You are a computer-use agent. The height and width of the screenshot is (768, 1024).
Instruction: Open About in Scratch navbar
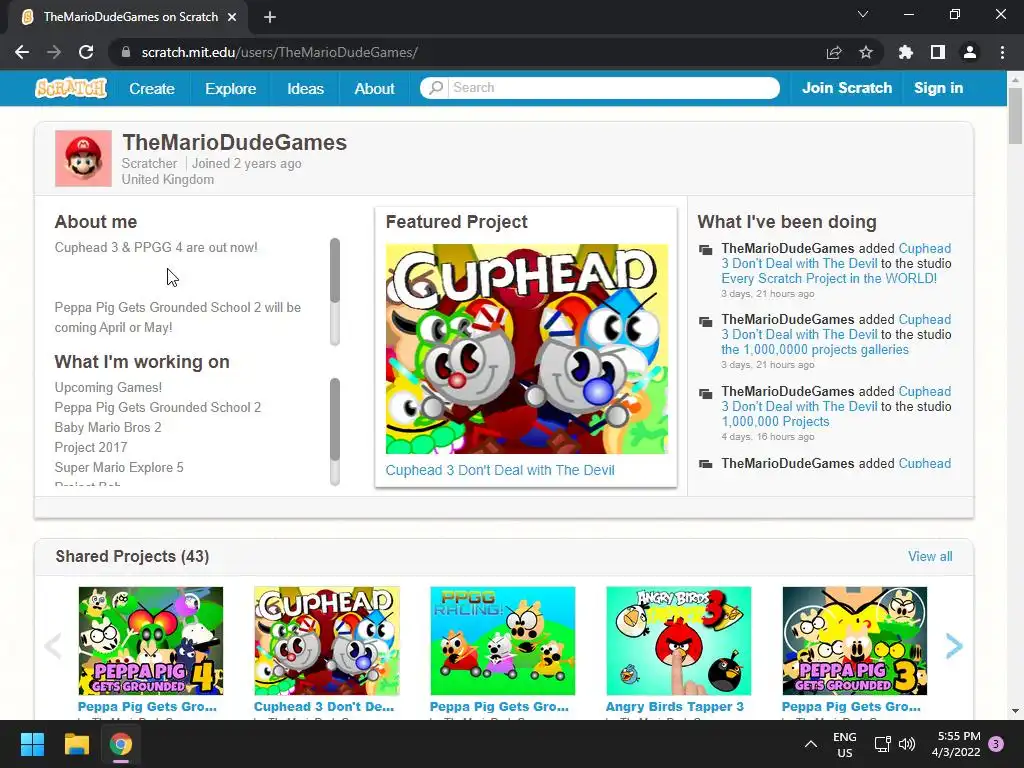tap(374, 88)
